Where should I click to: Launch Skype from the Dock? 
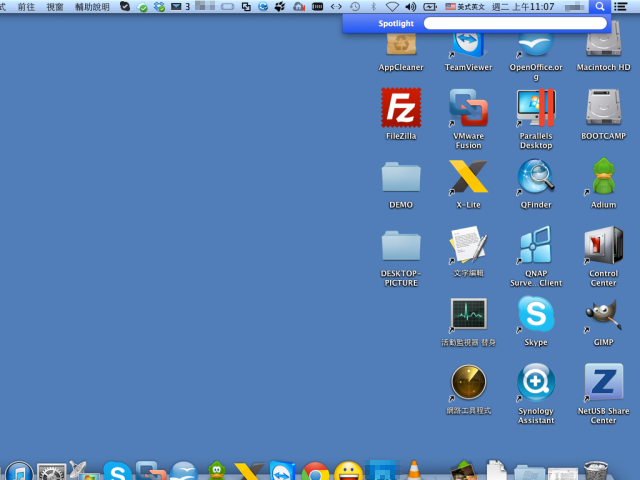118,471
